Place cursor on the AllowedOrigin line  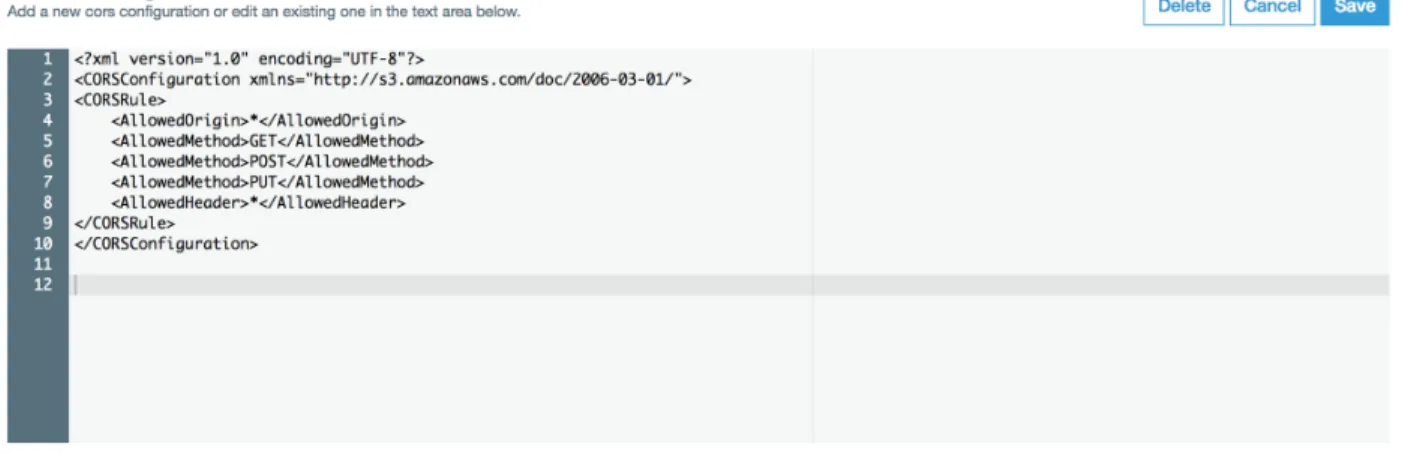[x=258, y=120]
